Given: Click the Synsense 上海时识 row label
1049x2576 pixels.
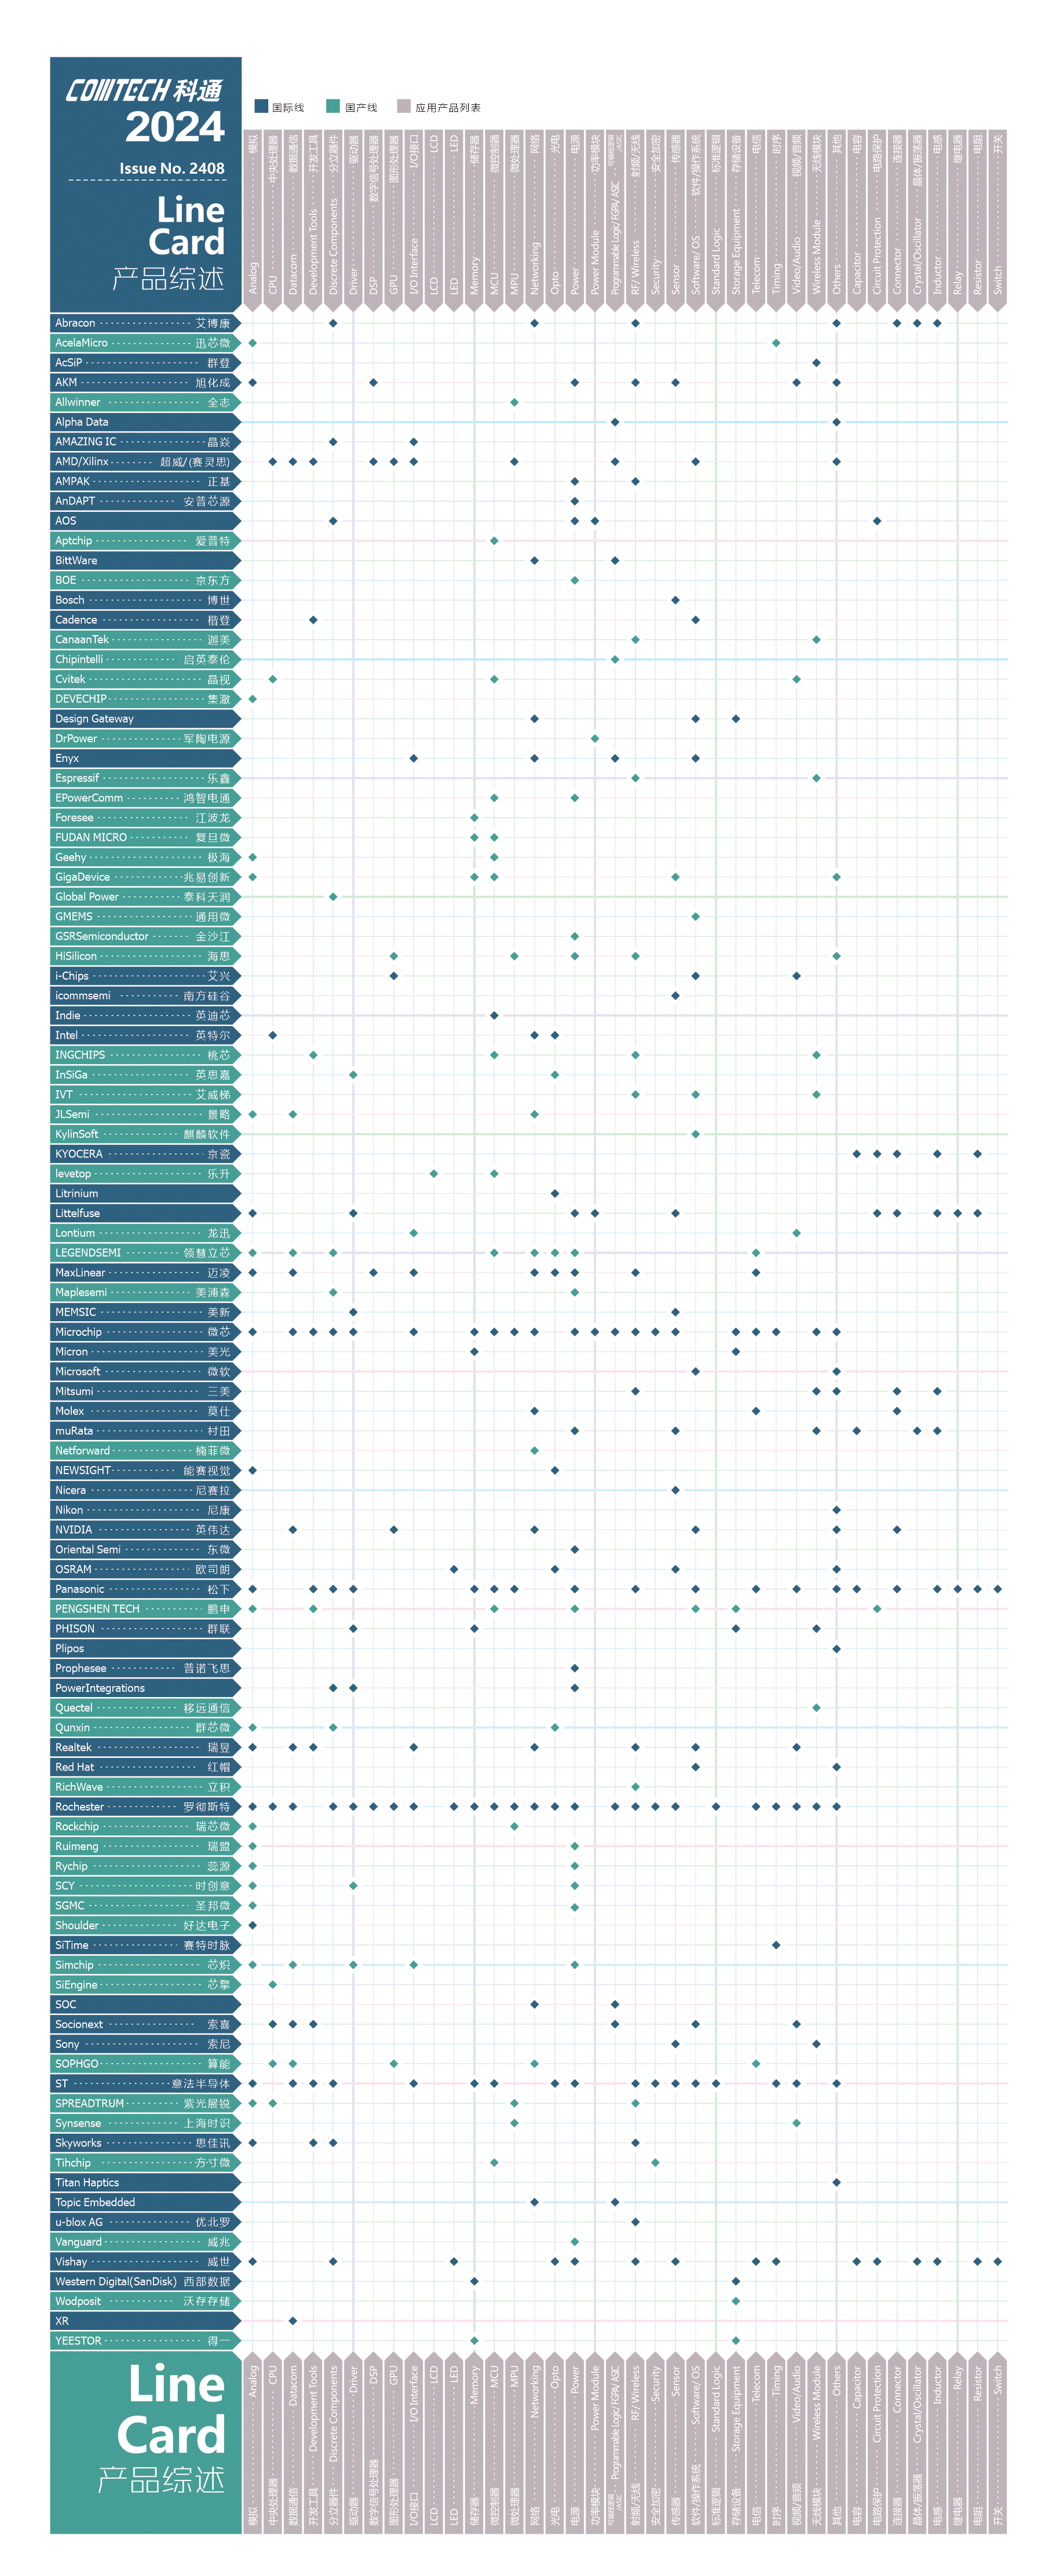Looking at the screenshot, I should [x=145, y=2123].
